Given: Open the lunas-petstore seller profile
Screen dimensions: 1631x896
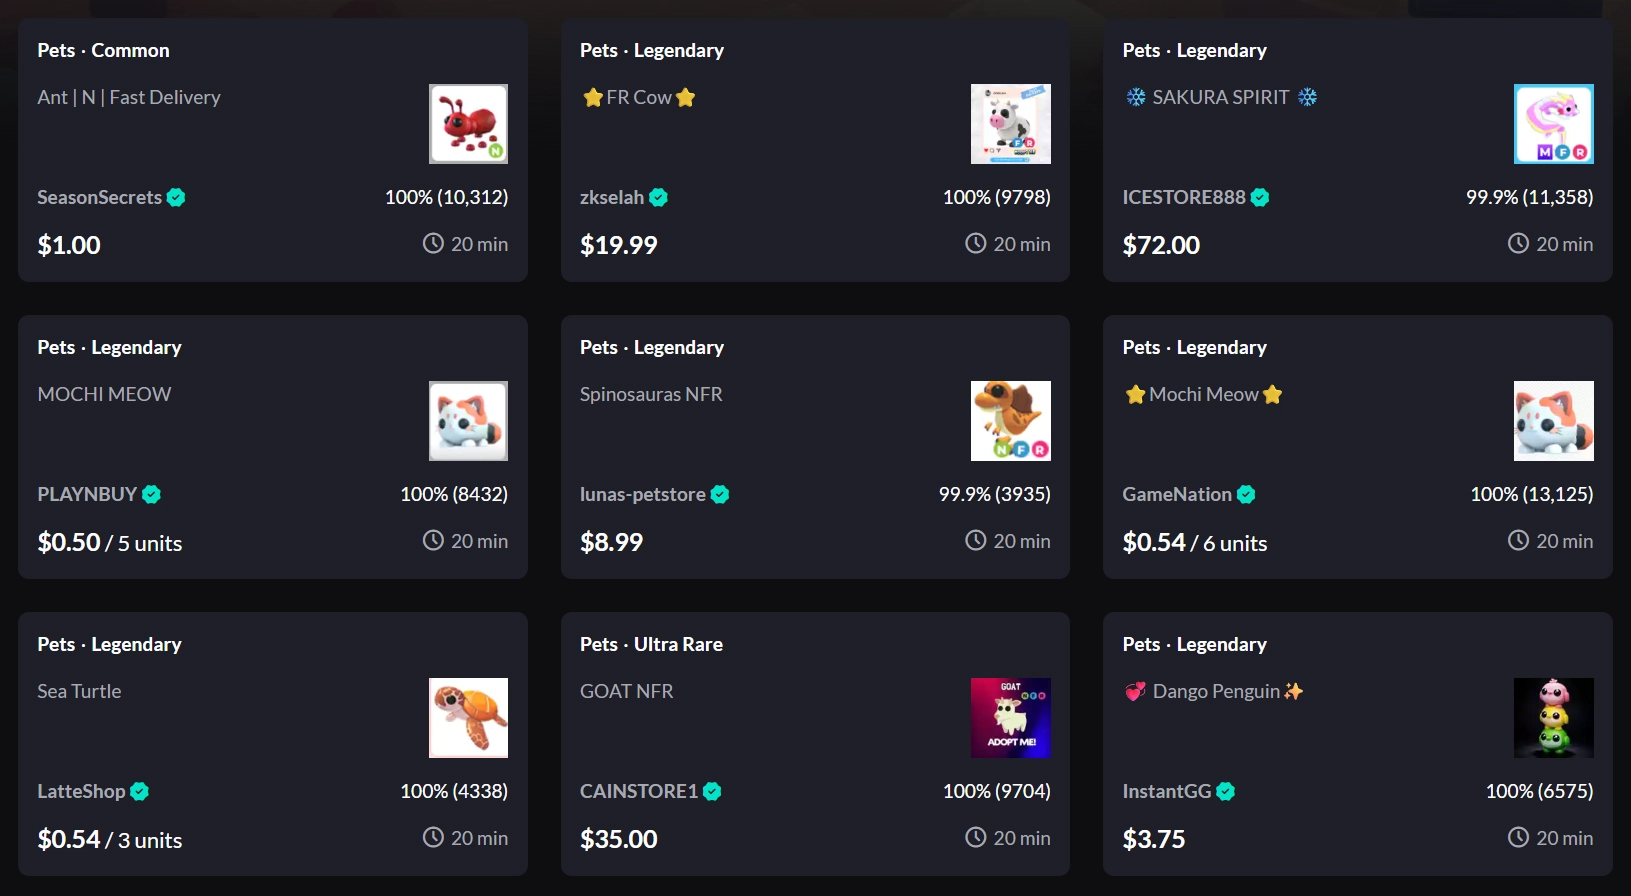Looking at the screenshot, I should [642, 494].
